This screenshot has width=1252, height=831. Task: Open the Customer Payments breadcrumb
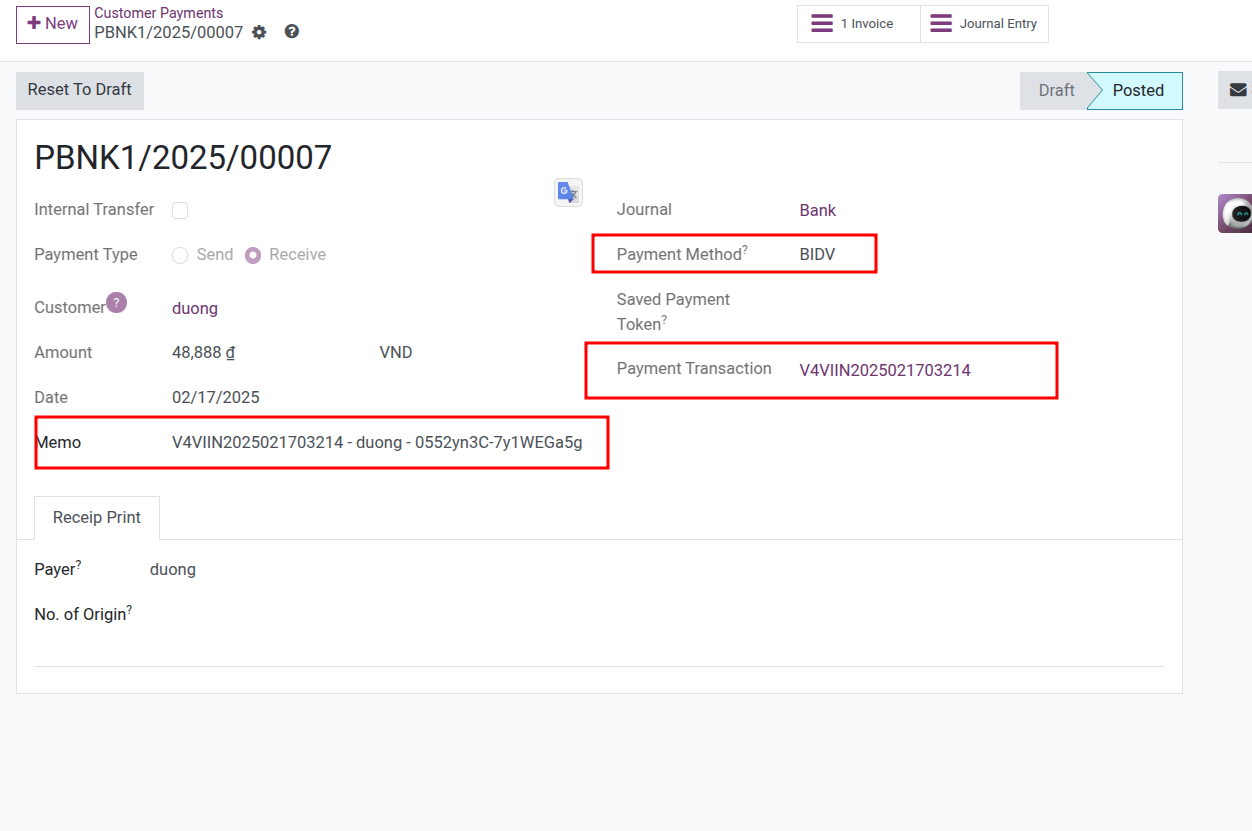pyautogui.click(x=159, y=12)
